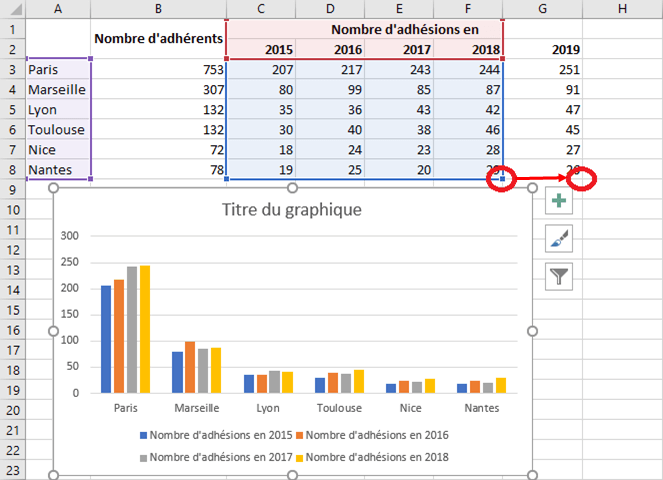The height and width of the screenshot is (480, 663).
Task: Open the Chart Filters funnel button
Action: coord(559,277)
